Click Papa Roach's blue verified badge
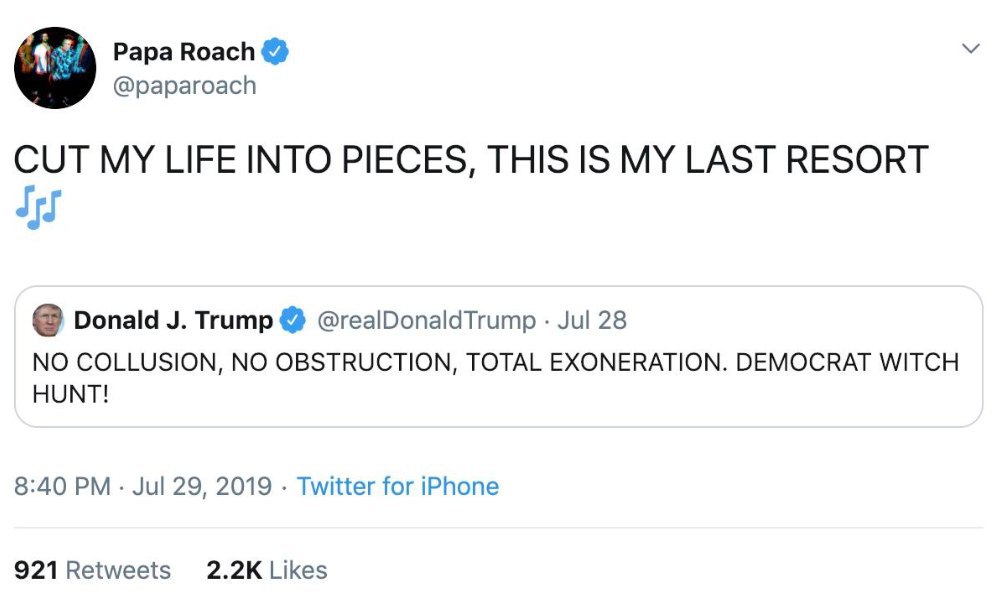This screenshot has width=996, height=602. click(x=274, y=52)
